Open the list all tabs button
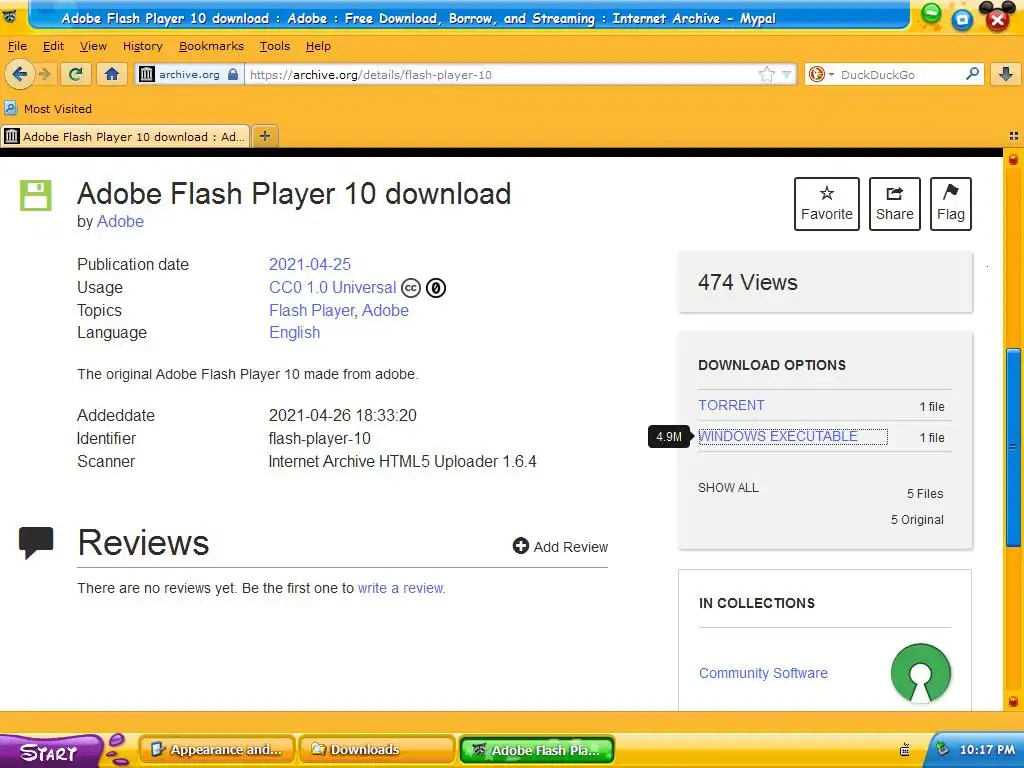 (x=1014, y=136)
